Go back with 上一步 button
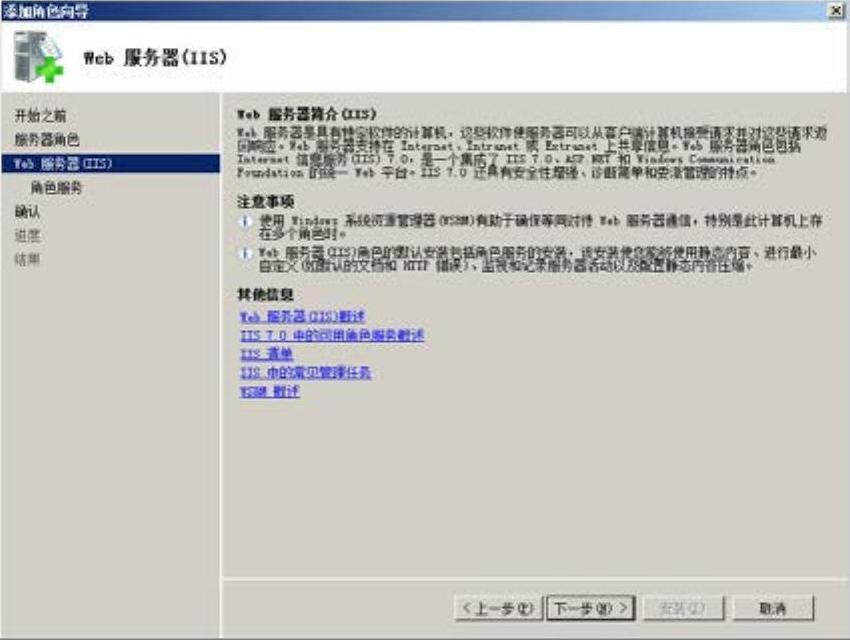This screenshot has height=640, width=850. 498,609
